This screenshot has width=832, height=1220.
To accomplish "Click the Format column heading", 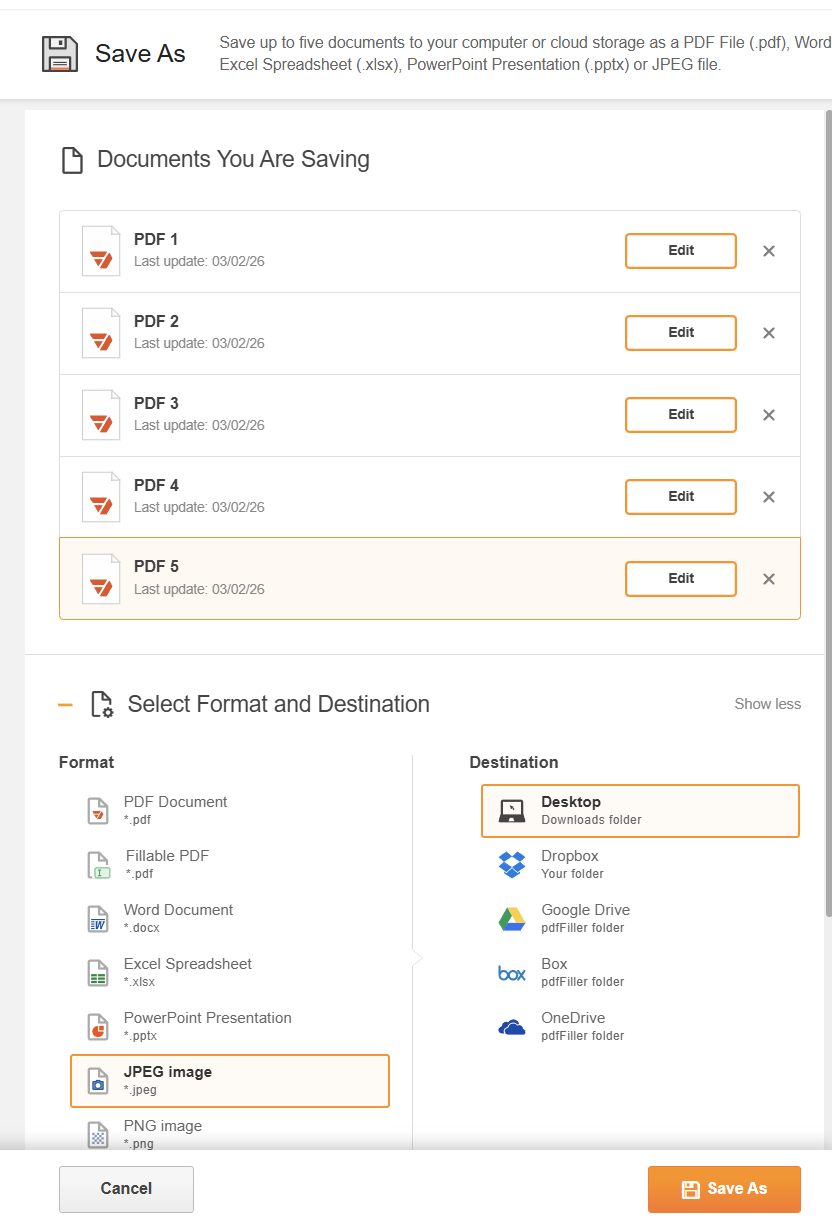I will [x=86, y=762].
